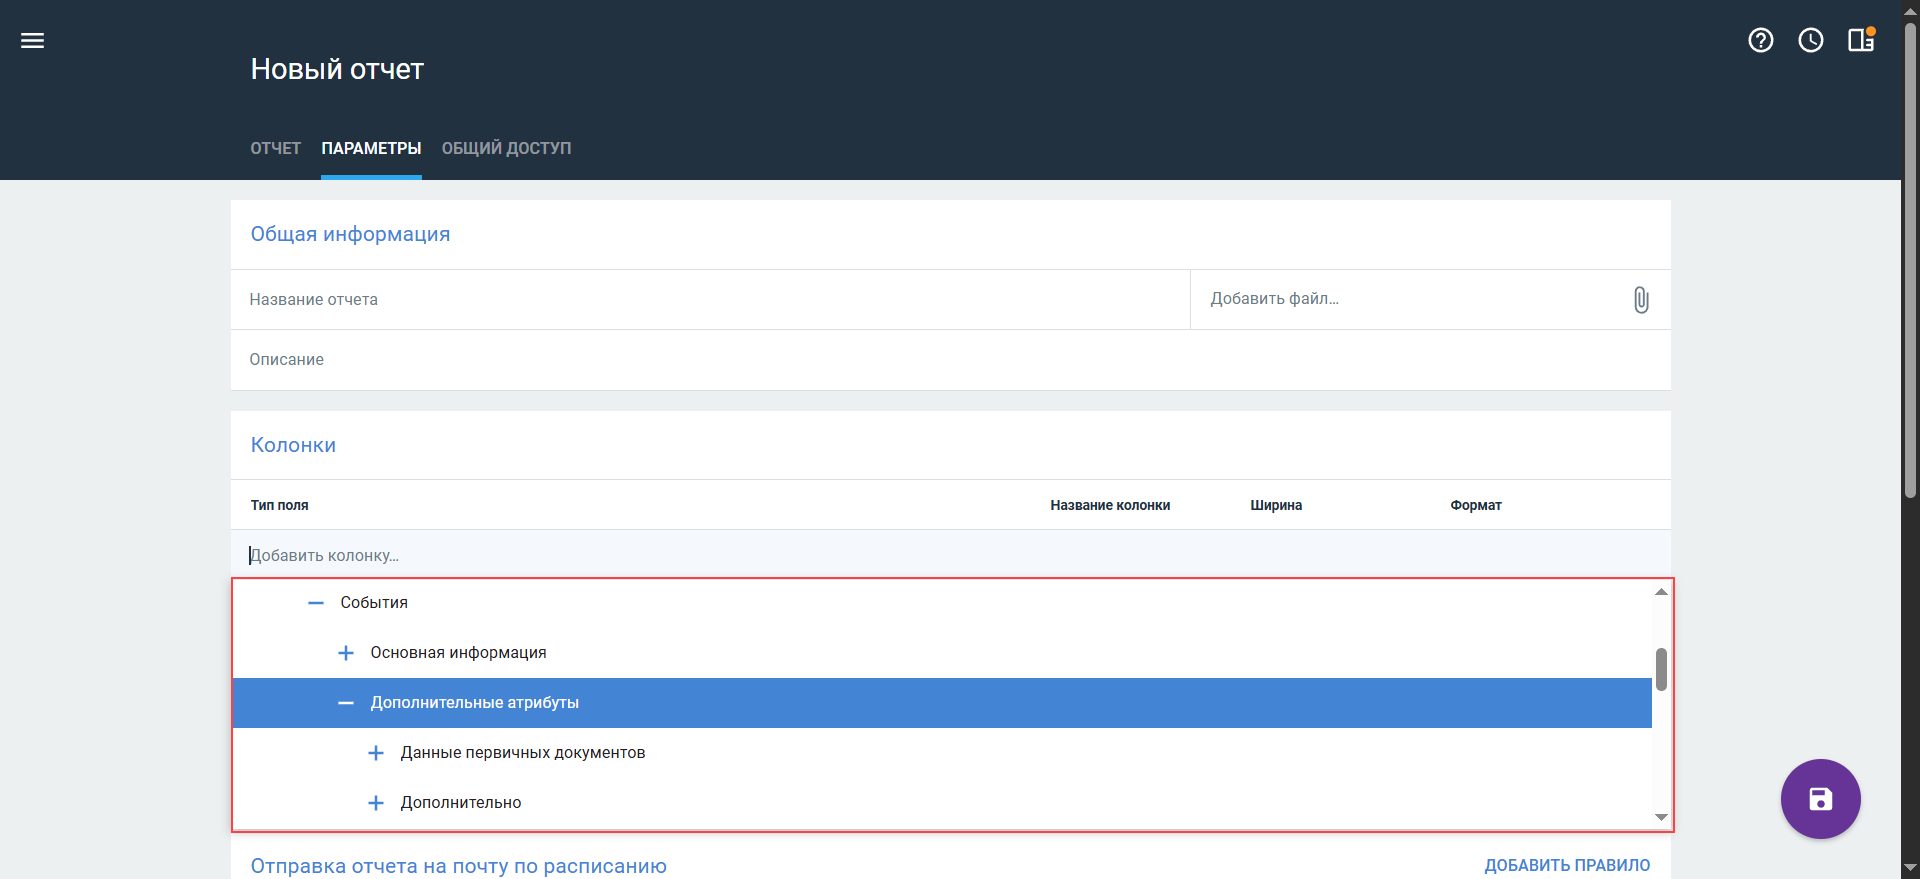
Task: Expand the Основная информация node
Action: (346, 653)
